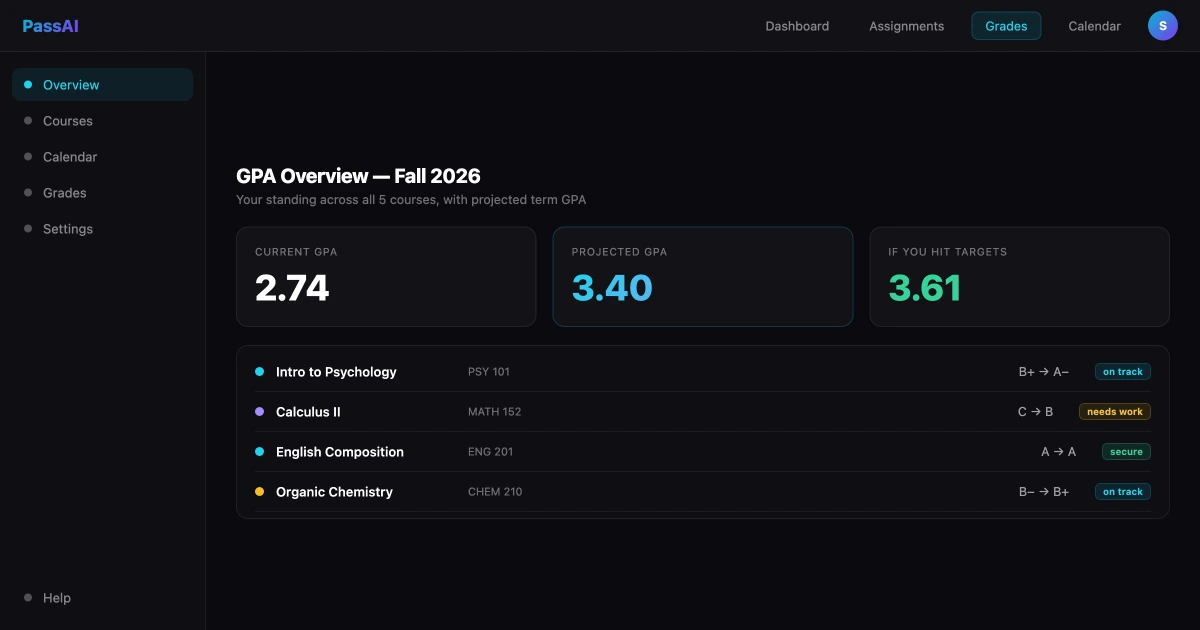Click the CHEM 210 course code

pos(495,492)
